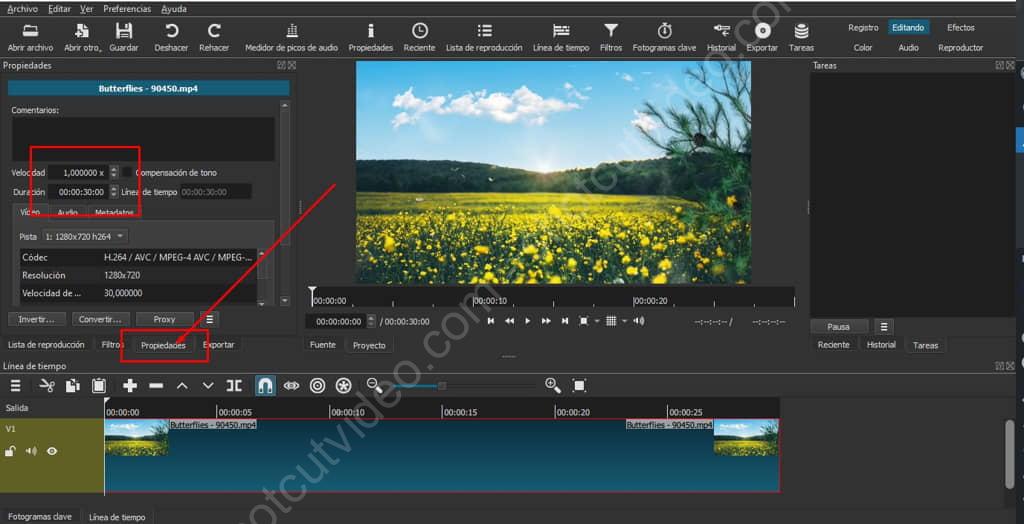Play video in the player
Image resolution: width=1024 pixels, height=524 pixels.
528,321
